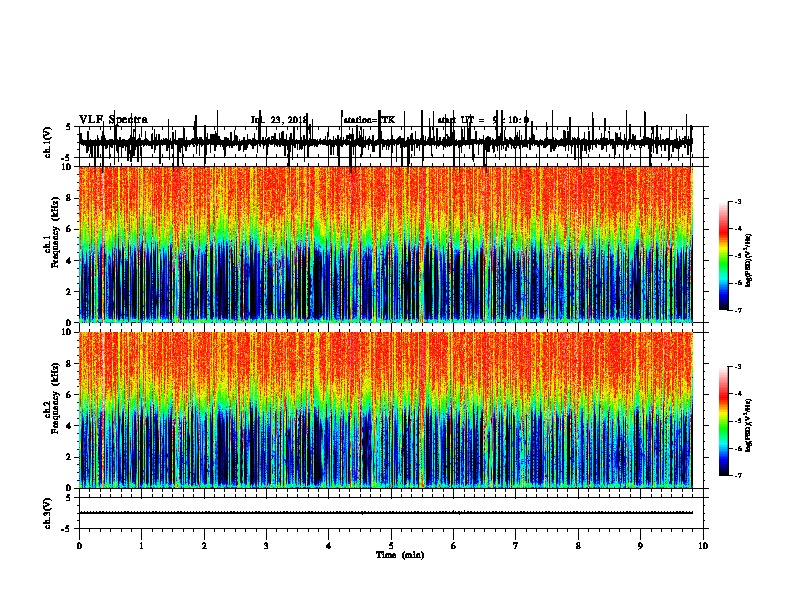Click the "-5" volt tick of ch.3(V) panel

point(68,529)
